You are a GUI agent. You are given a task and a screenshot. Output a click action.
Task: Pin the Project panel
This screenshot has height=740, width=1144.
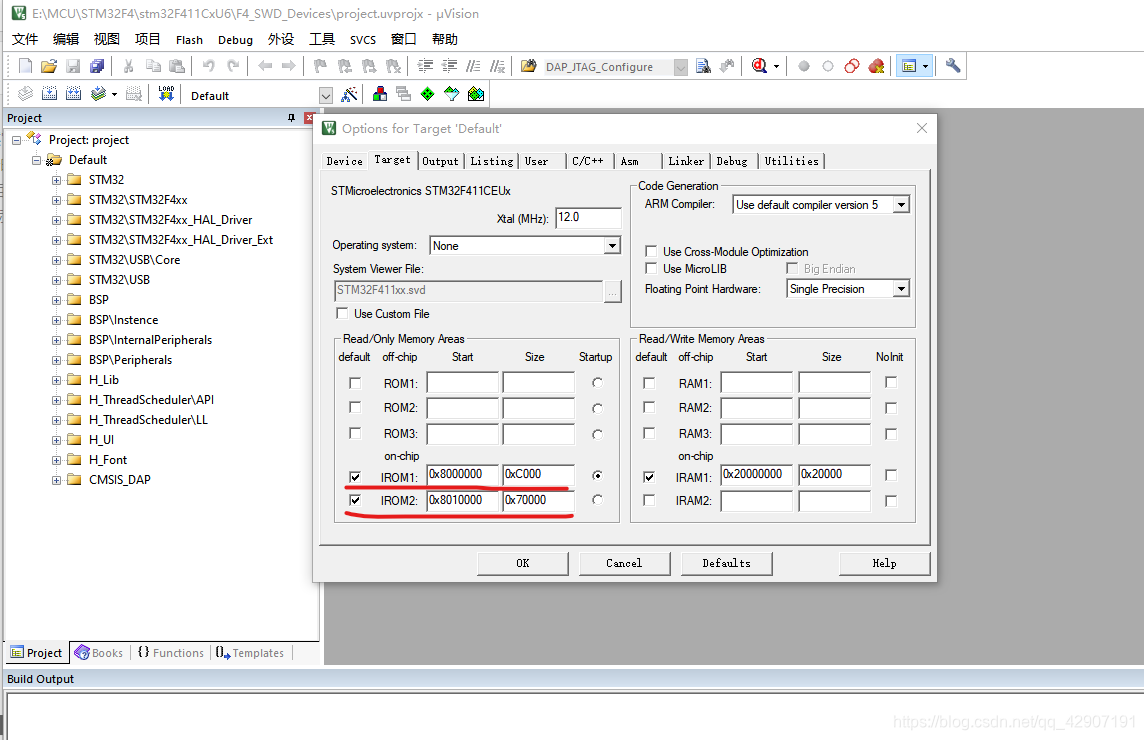pos(291,117)
